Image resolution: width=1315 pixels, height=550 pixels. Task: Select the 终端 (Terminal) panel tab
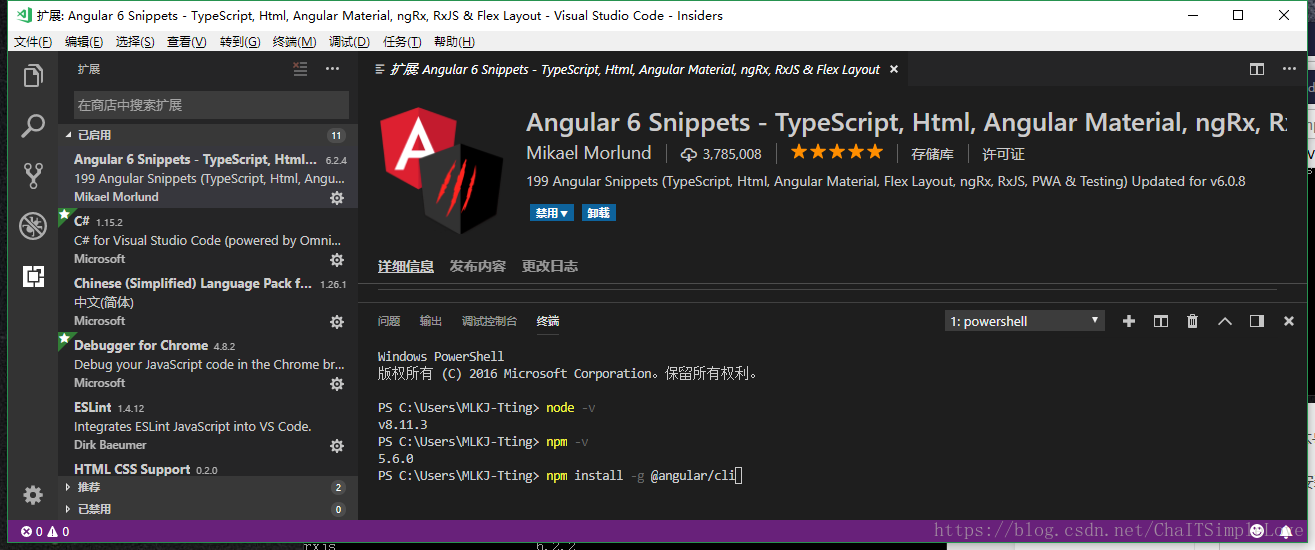tap(548, 321)
